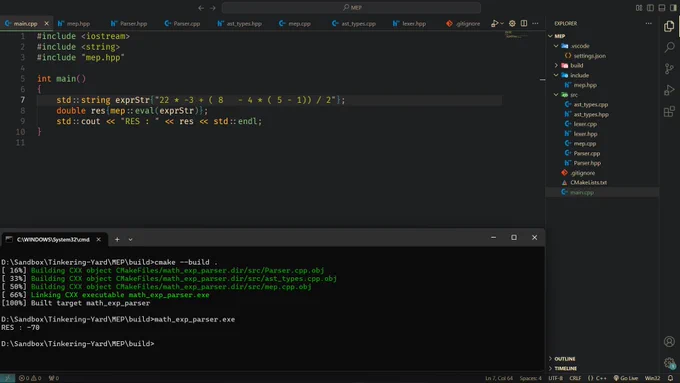Collapse the MEP root folder

tap(550, 36)
